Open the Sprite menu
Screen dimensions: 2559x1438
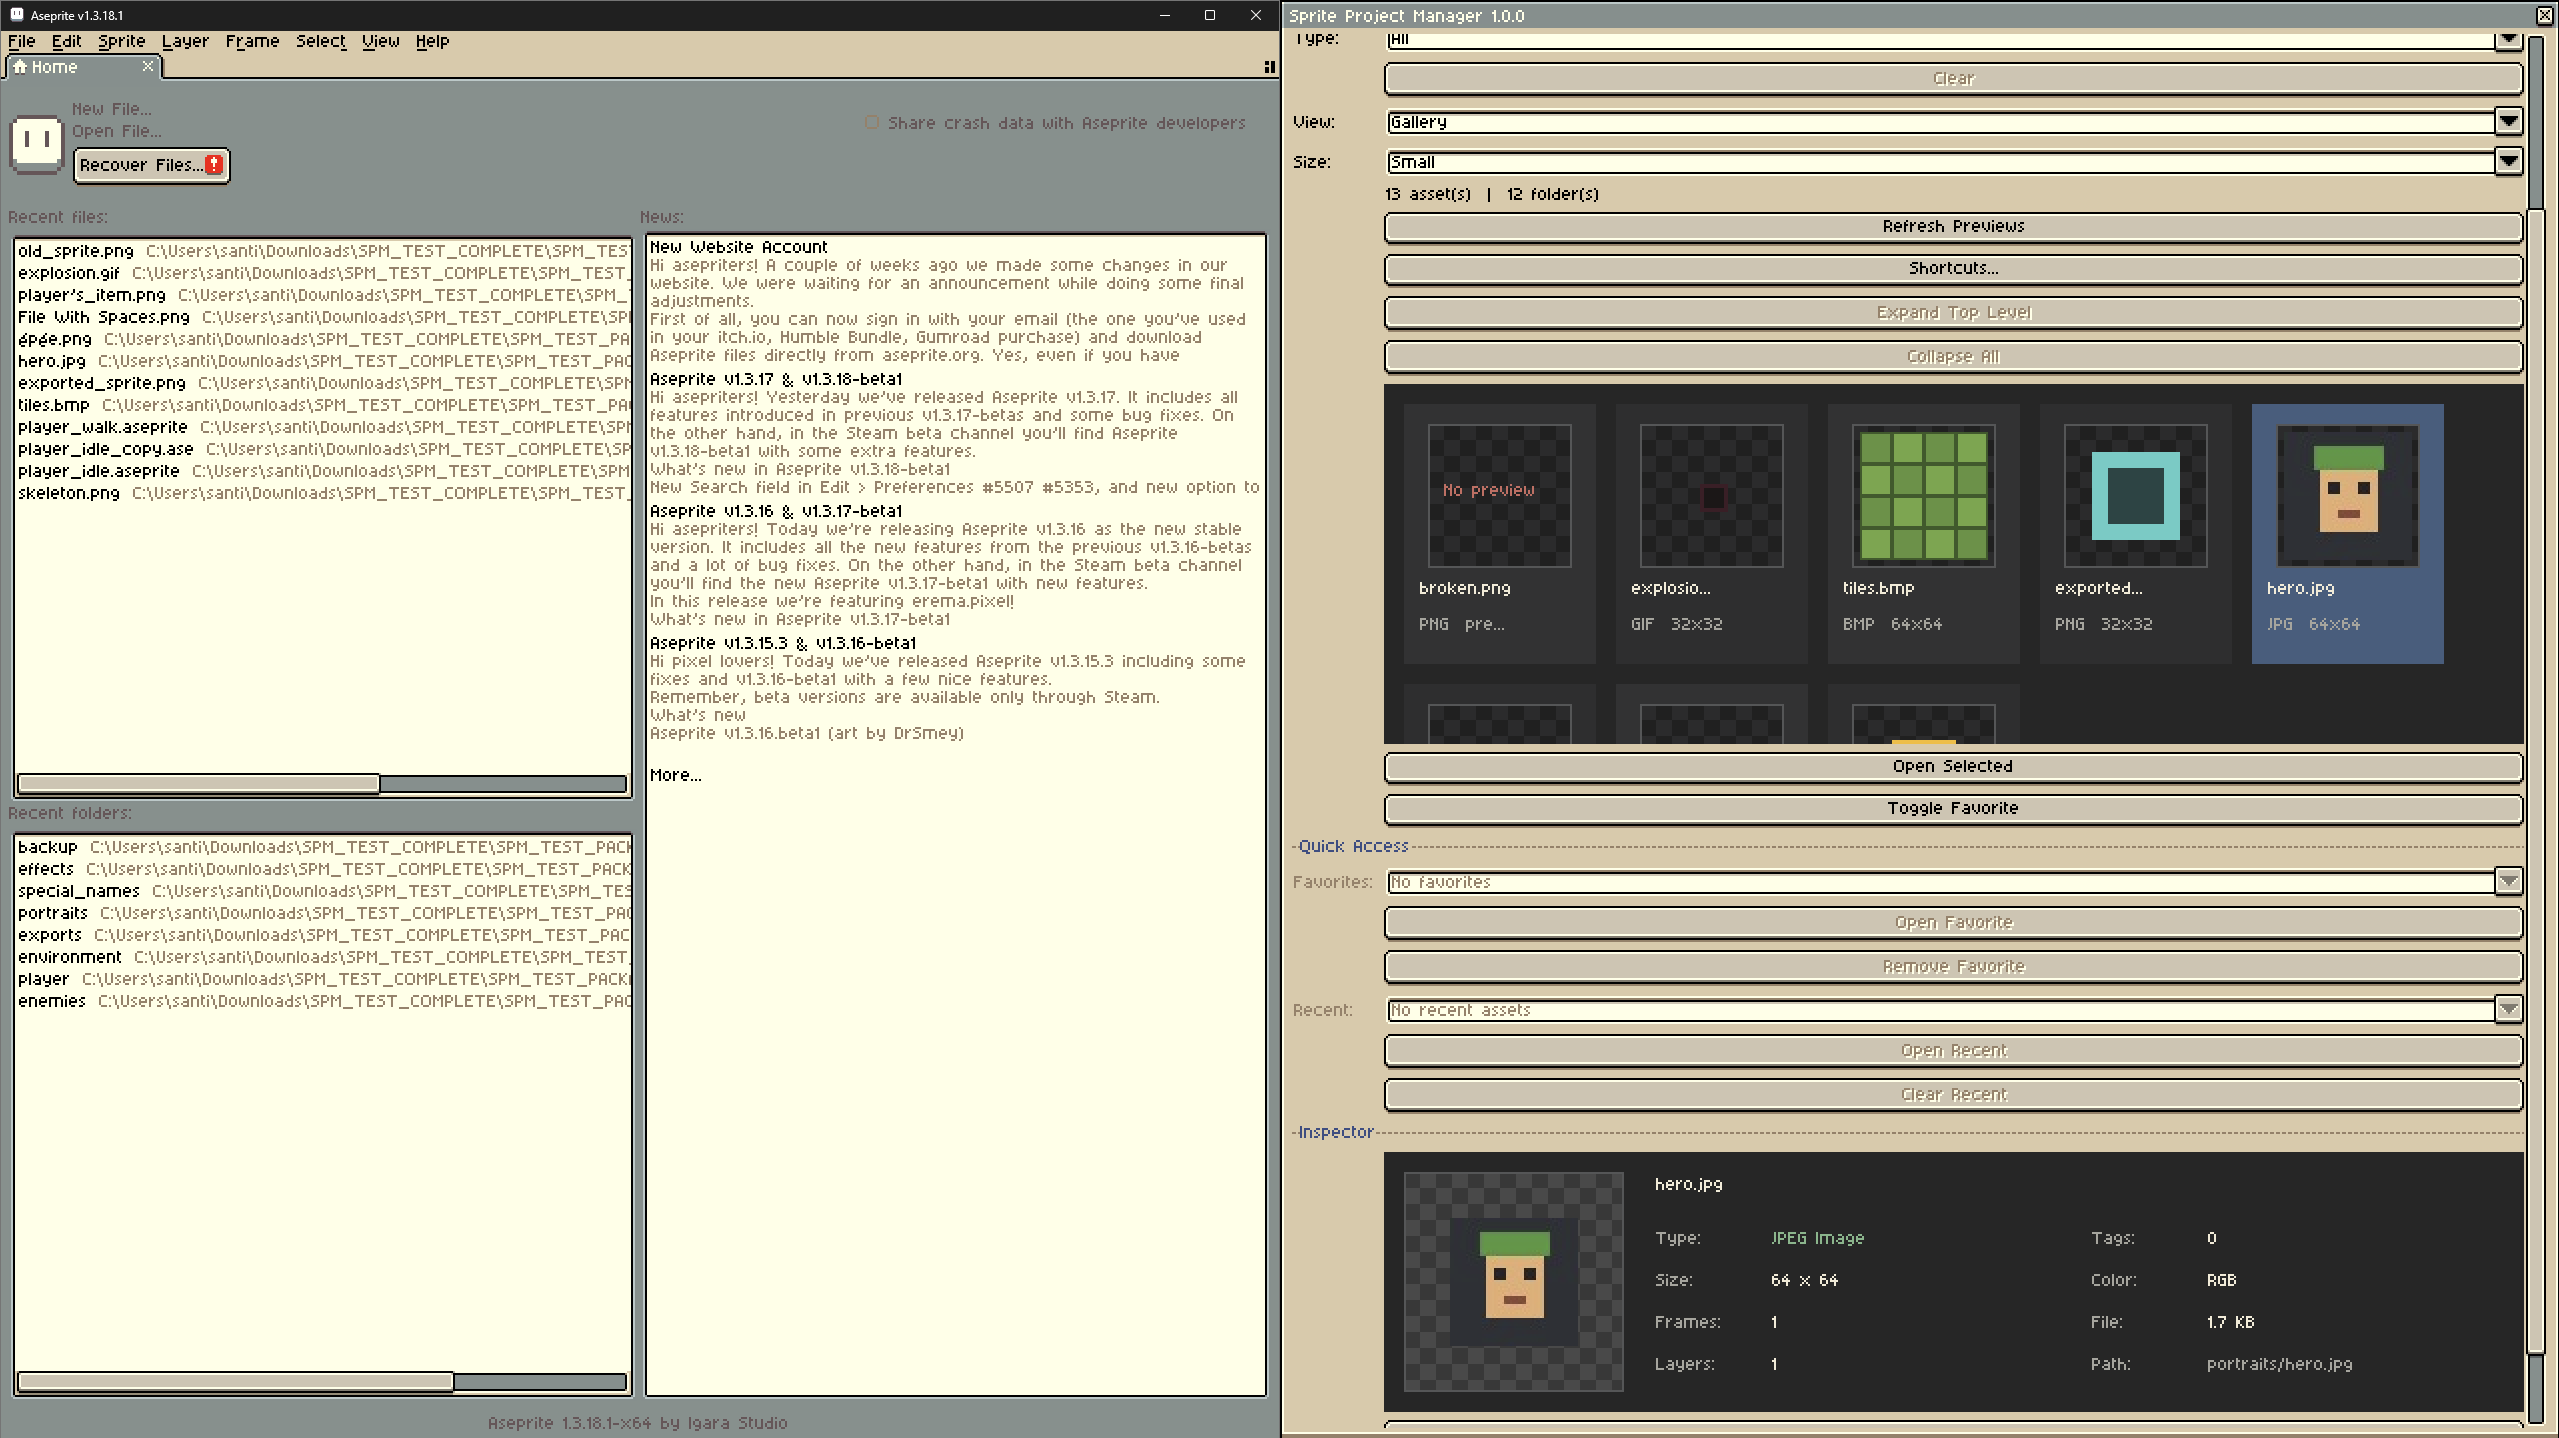[122, 41]
